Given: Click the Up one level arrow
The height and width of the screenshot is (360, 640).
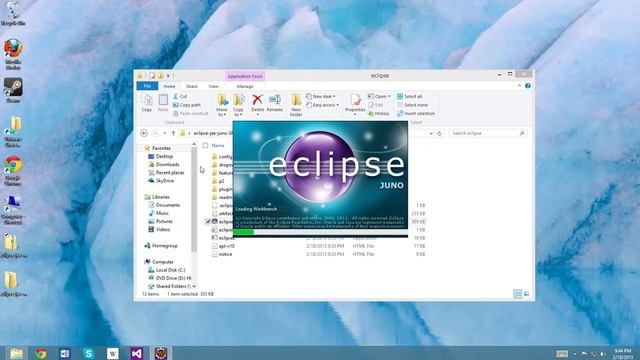Looking at the screenshot, I should click(173, 133).
